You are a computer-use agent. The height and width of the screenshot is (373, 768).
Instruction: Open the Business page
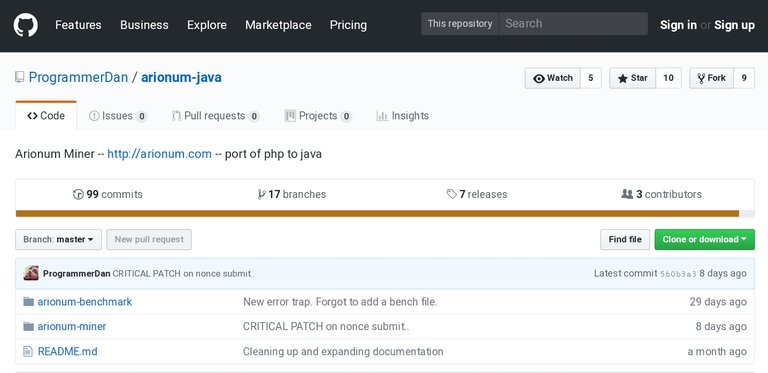click(144, 25)
